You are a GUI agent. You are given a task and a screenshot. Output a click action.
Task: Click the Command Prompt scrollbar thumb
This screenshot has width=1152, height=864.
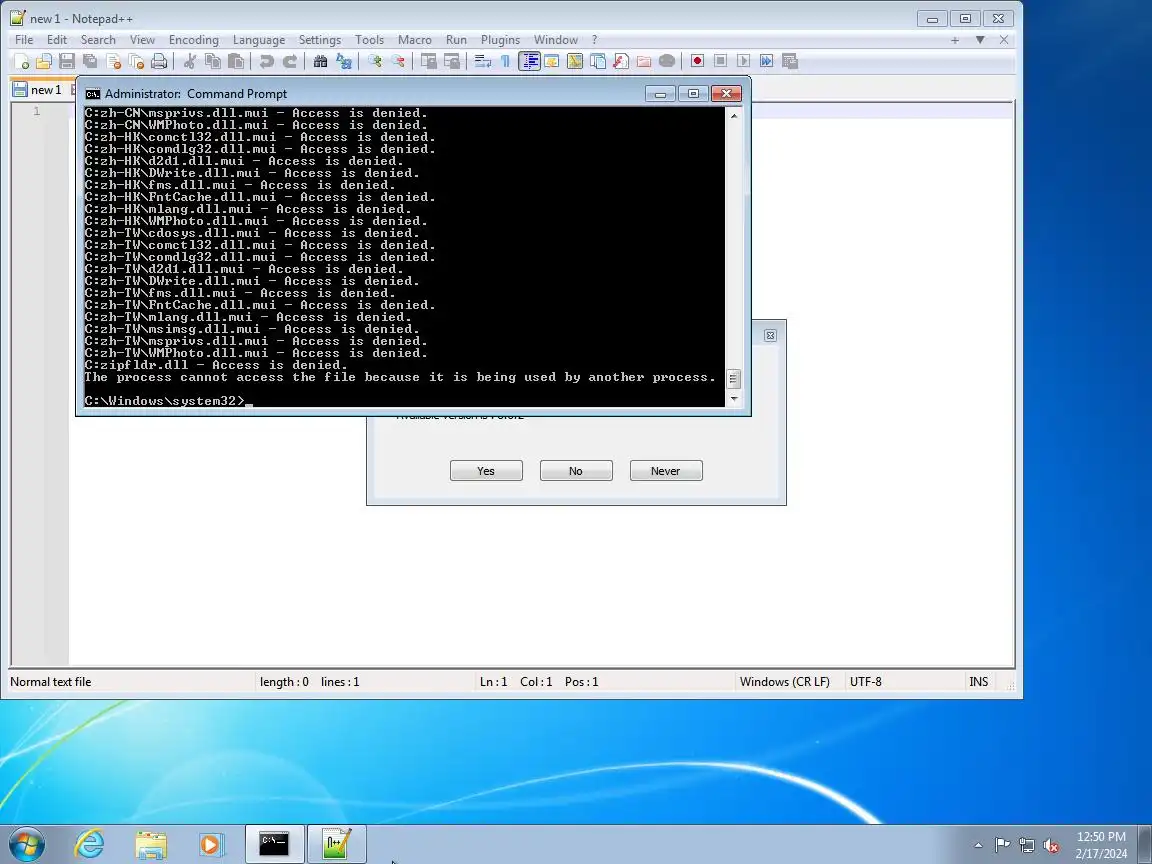pos(733,379)
